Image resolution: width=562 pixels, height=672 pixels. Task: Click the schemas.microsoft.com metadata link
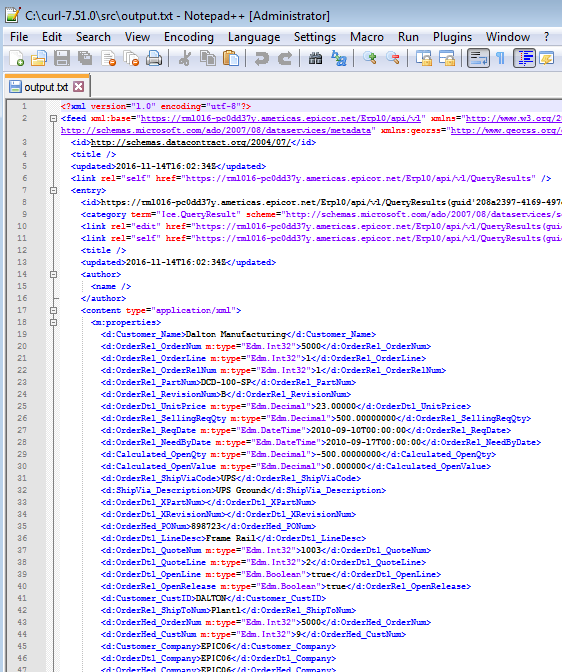(216, 130)
